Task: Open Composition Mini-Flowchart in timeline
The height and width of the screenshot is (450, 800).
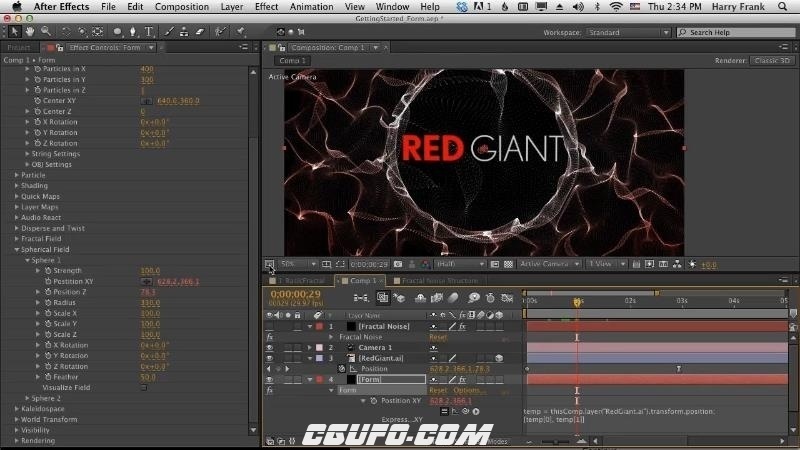Action: click(361, 298)
